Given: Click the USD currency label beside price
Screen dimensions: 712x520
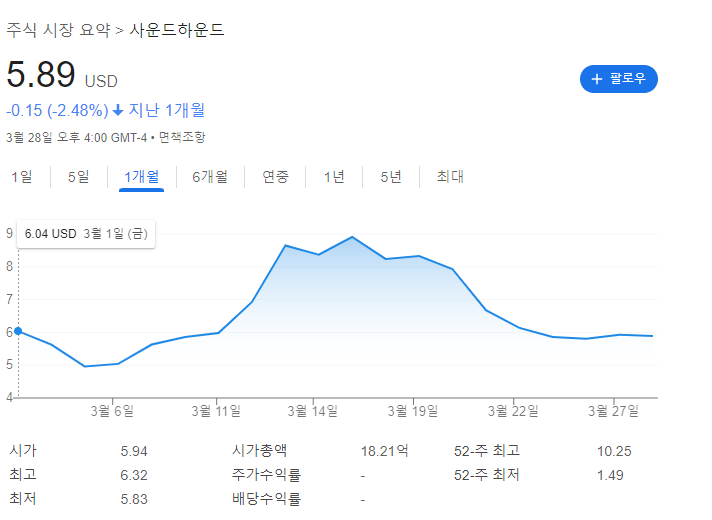Looking at the screenshot, I should point(101,81).
